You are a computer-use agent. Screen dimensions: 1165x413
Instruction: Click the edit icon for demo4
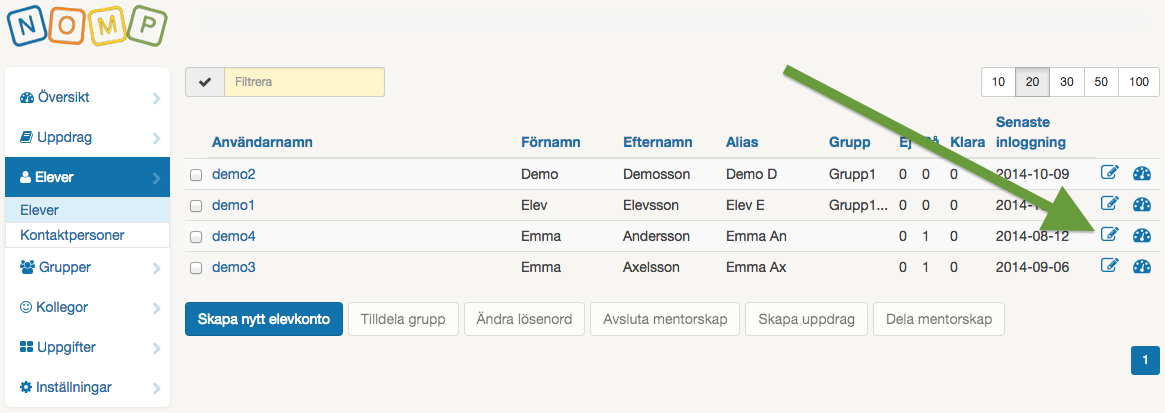pos(1109,236)
